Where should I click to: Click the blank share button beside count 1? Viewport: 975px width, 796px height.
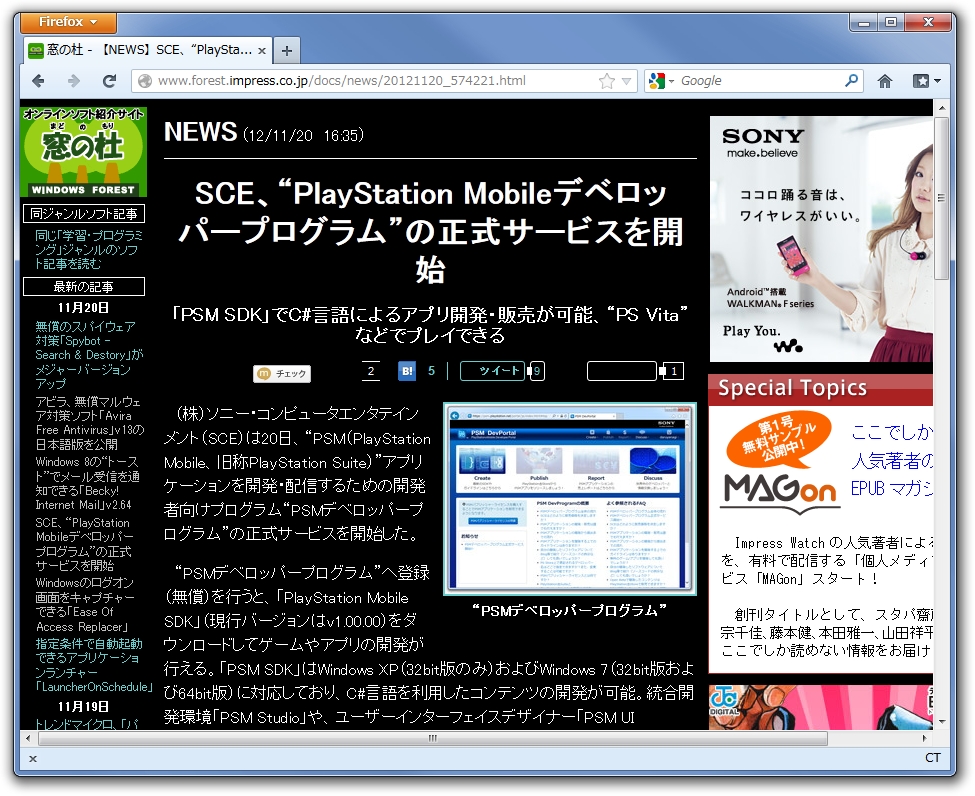point(622,371)
